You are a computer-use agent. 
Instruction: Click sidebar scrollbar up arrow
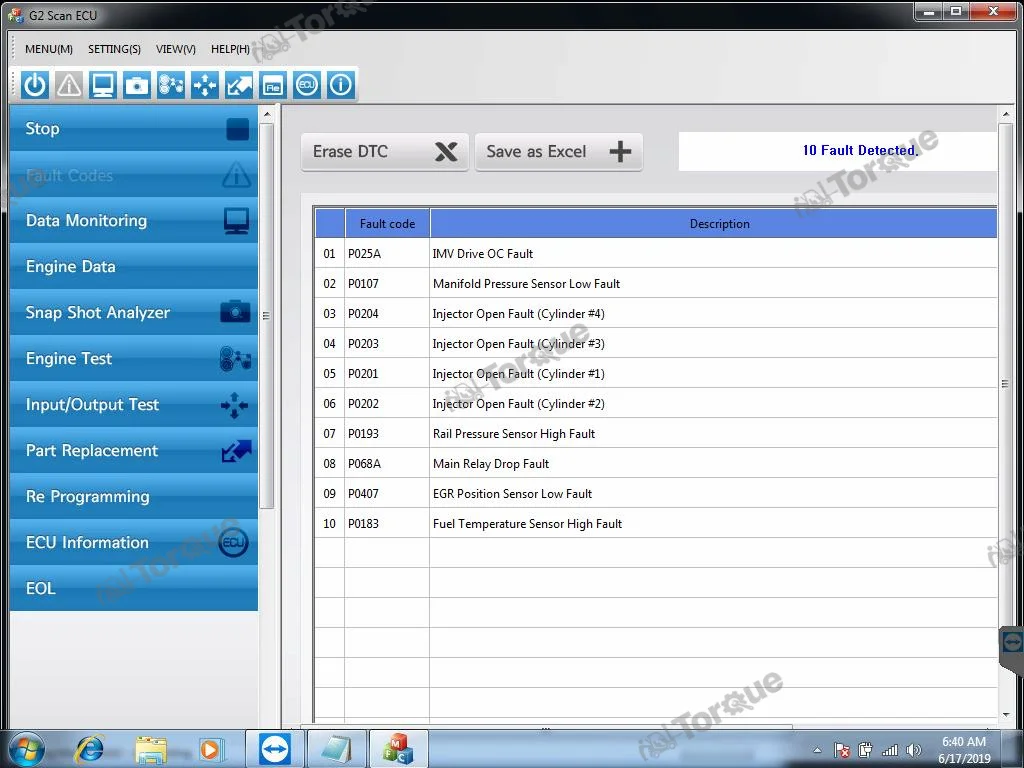pos(266,114)
